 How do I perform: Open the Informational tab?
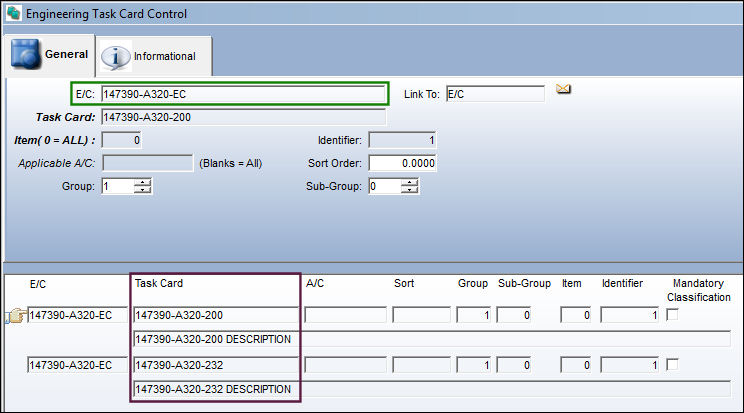point(154,56)
